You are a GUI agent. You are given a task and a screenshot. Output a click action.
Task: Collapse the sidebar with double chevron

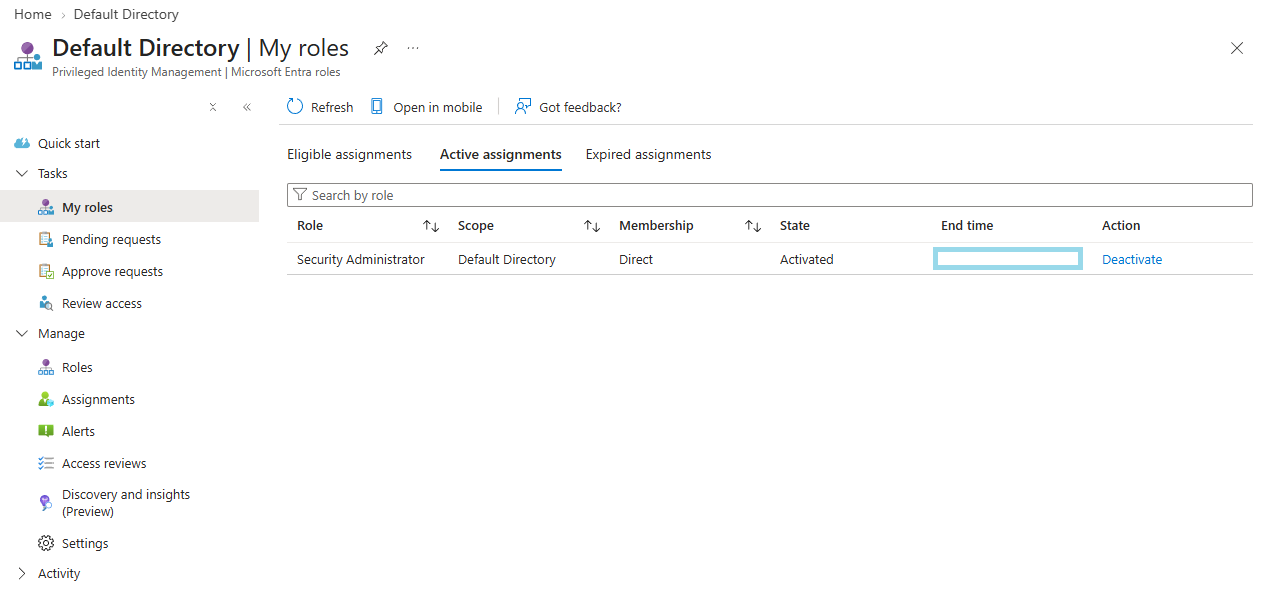point(247,107)
